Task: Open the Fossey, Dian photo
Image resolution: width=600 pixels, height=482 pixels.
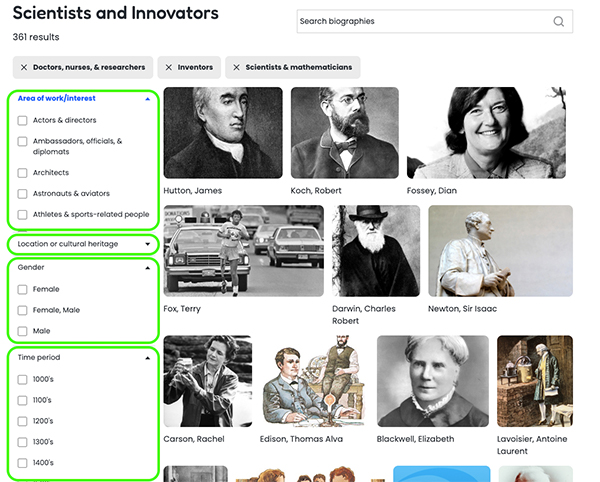Action: point(486,133)
